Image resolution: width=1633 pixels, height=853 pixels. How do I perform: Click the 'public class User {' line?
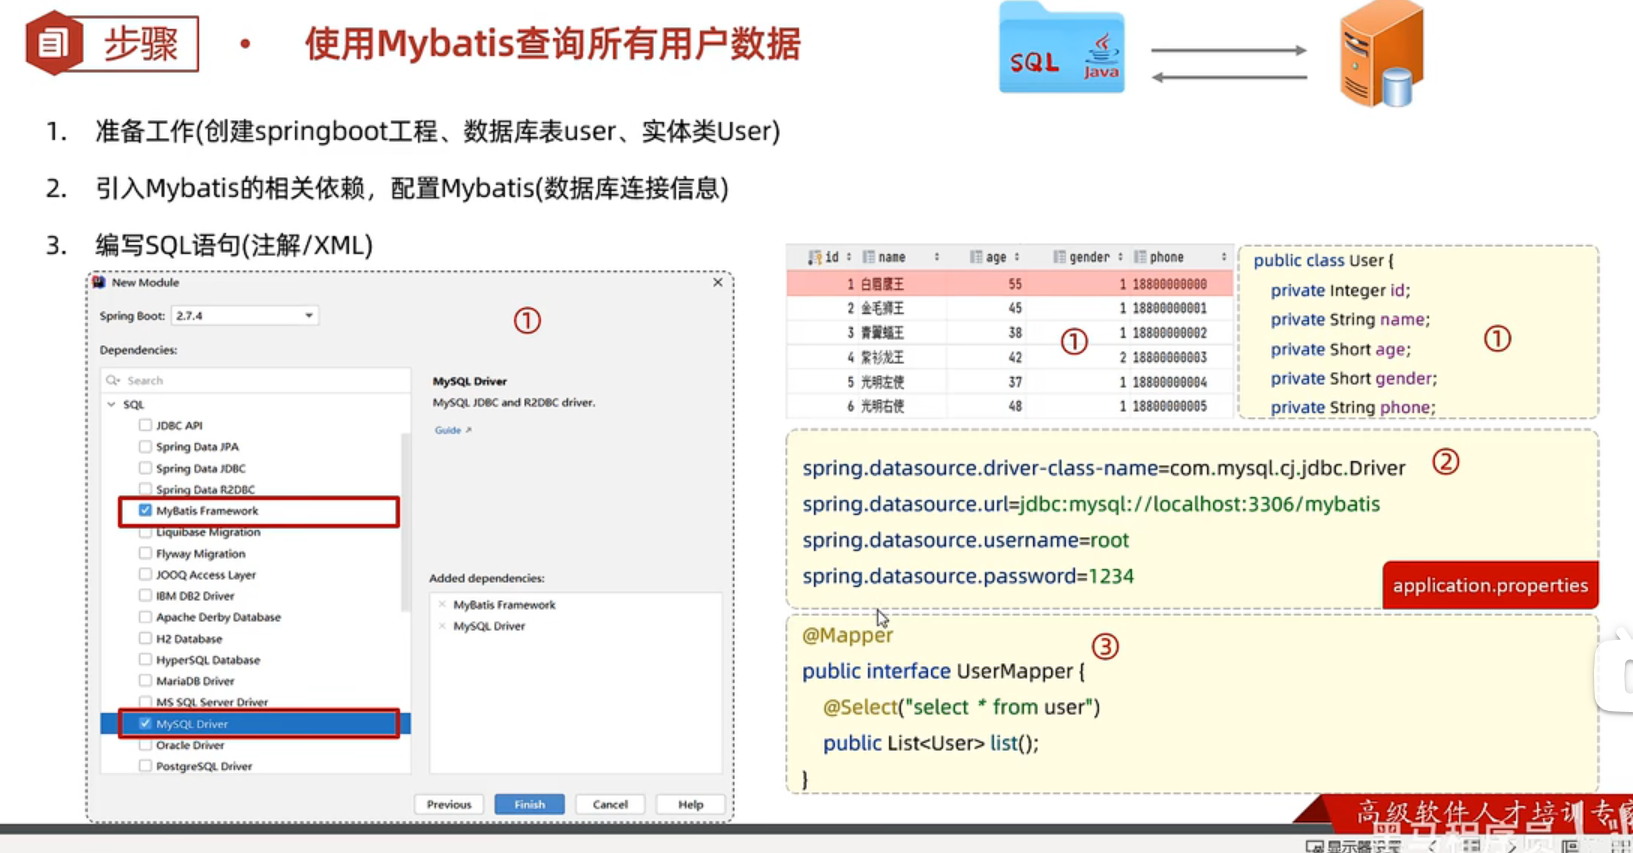[1323, 260]
